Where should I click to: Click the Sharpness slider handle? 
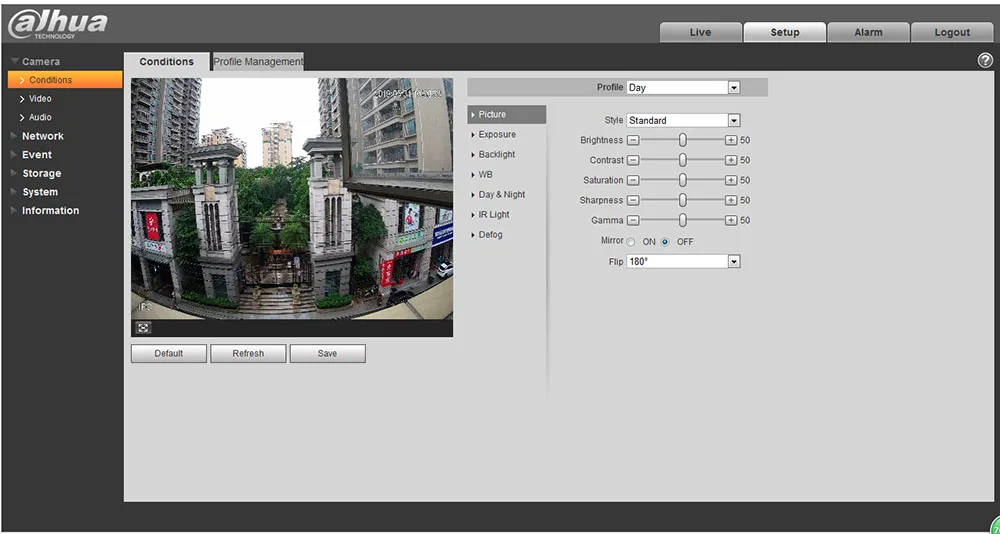coord(682,200)
